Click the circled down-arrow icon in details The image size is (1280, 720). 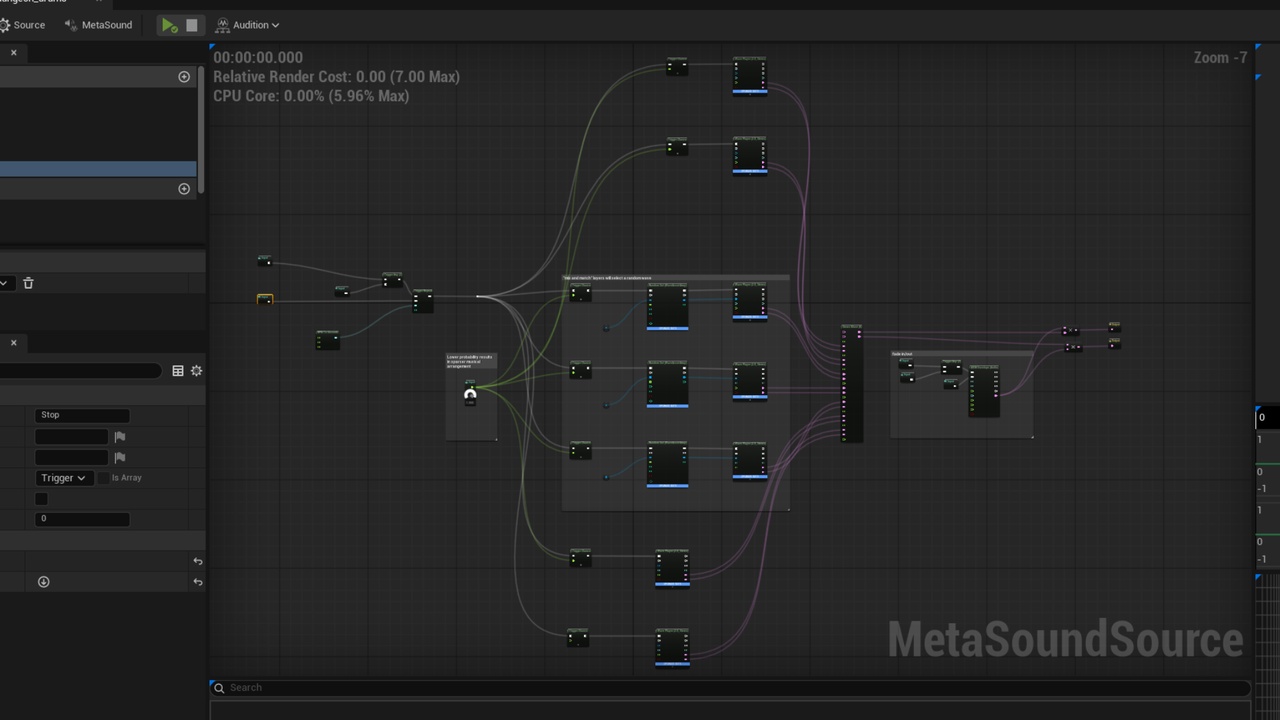(43, 582)
